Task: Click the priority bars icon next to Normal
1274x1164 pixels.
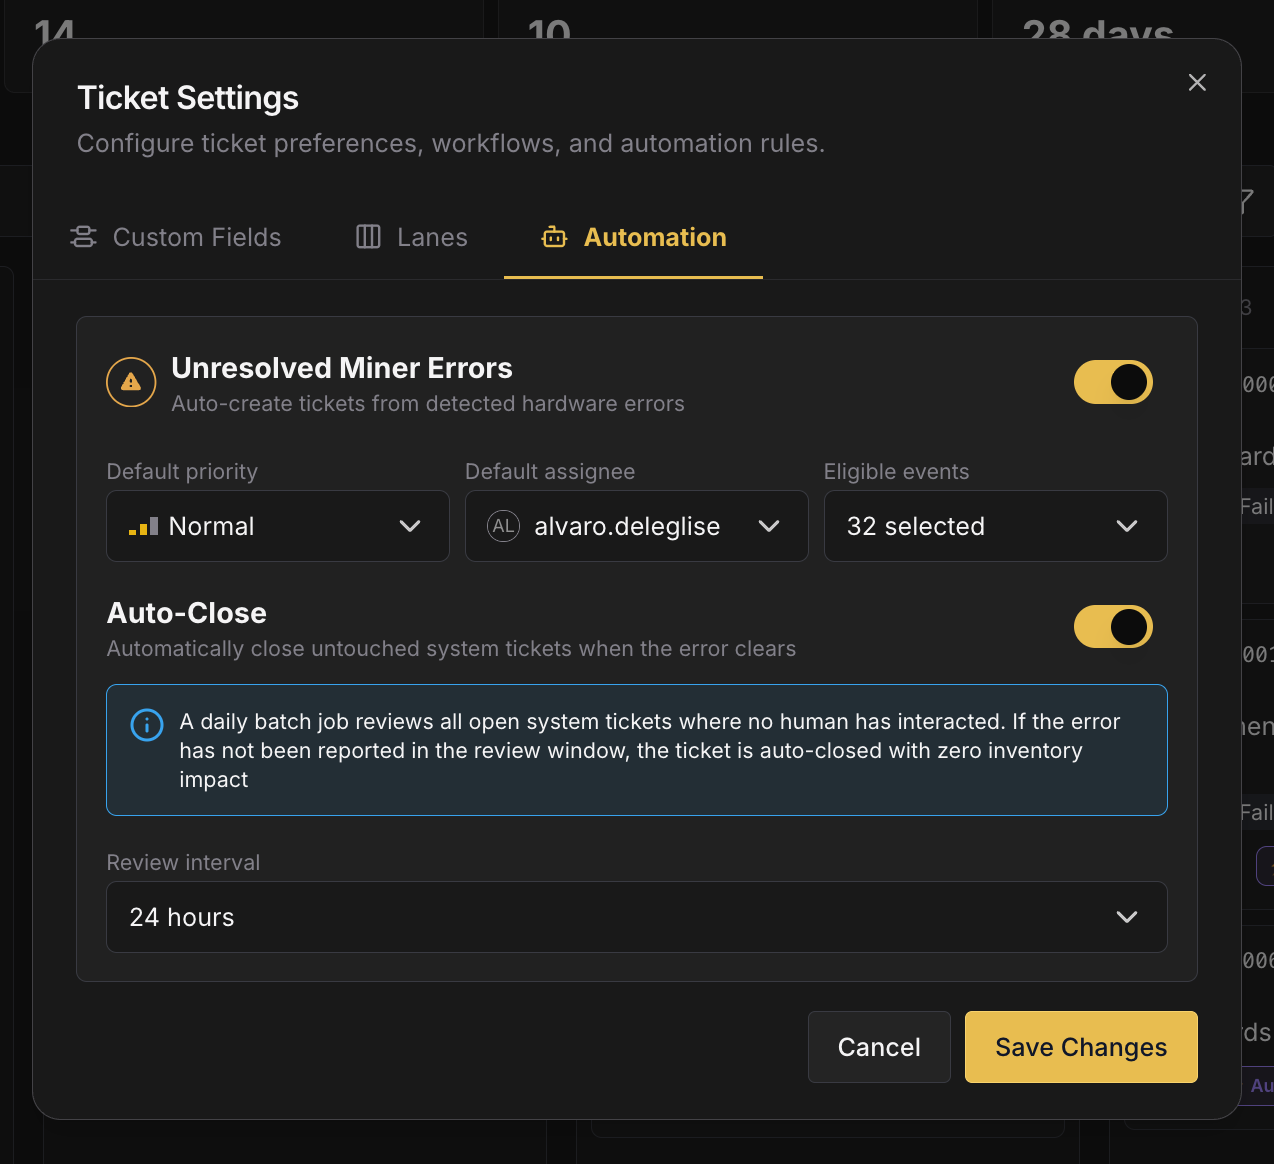Action: coord(143,526)
